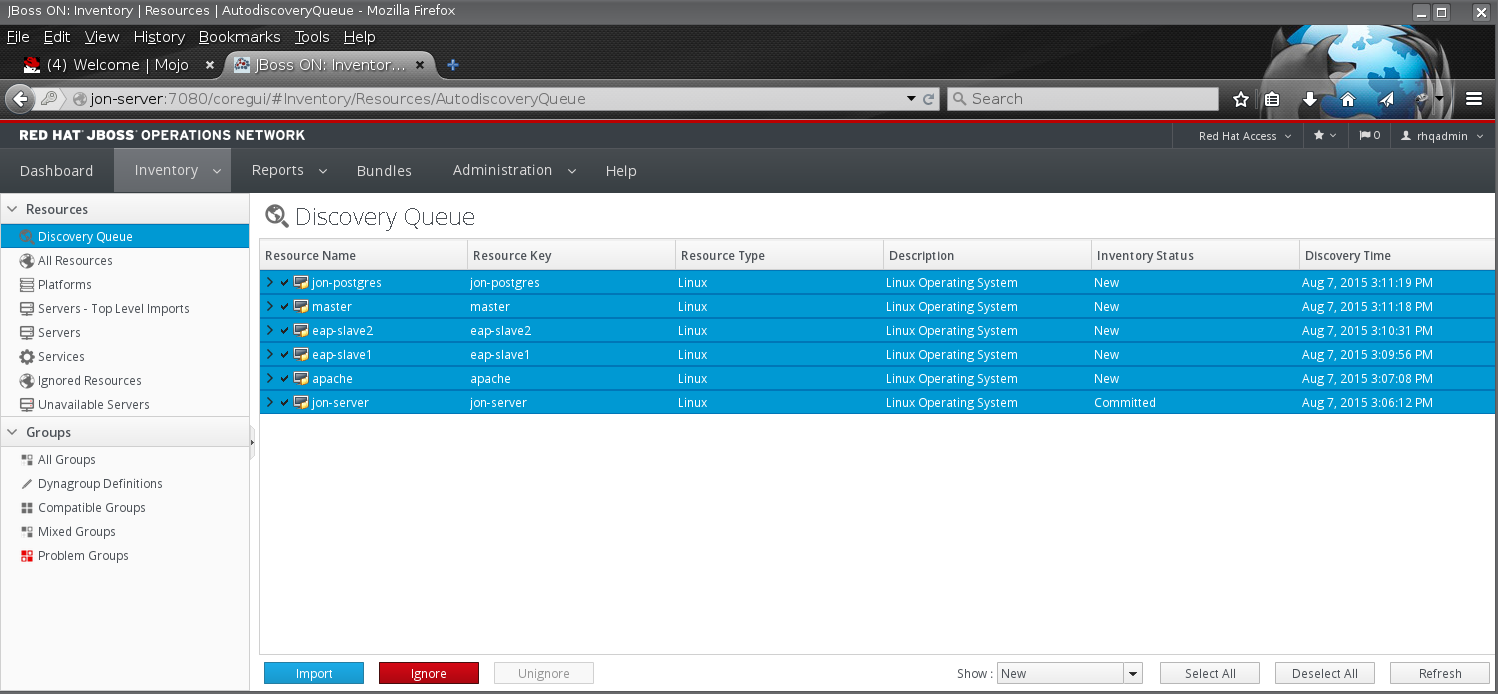The width and height of the screenshot is (1498, 694).
Task: Open the favorites star menu in JBoss header
Action: point(1325,136)
